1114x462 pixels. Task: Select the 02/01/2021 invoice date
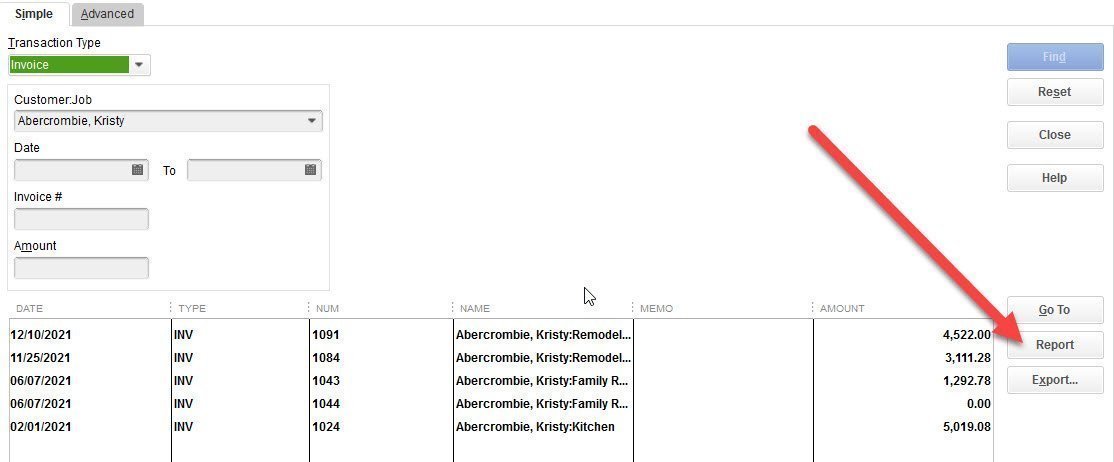pyautogui.click(x=40, y=426)
